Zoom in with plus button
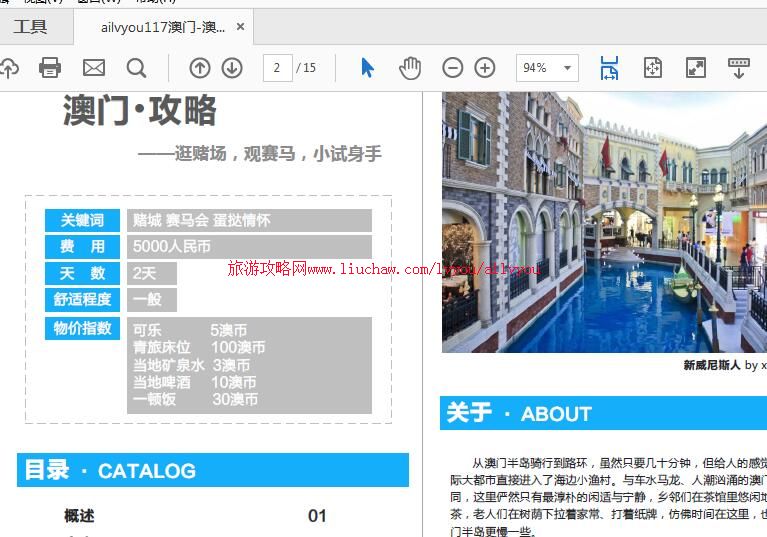 pyautogui.click(x=485, y=68)
